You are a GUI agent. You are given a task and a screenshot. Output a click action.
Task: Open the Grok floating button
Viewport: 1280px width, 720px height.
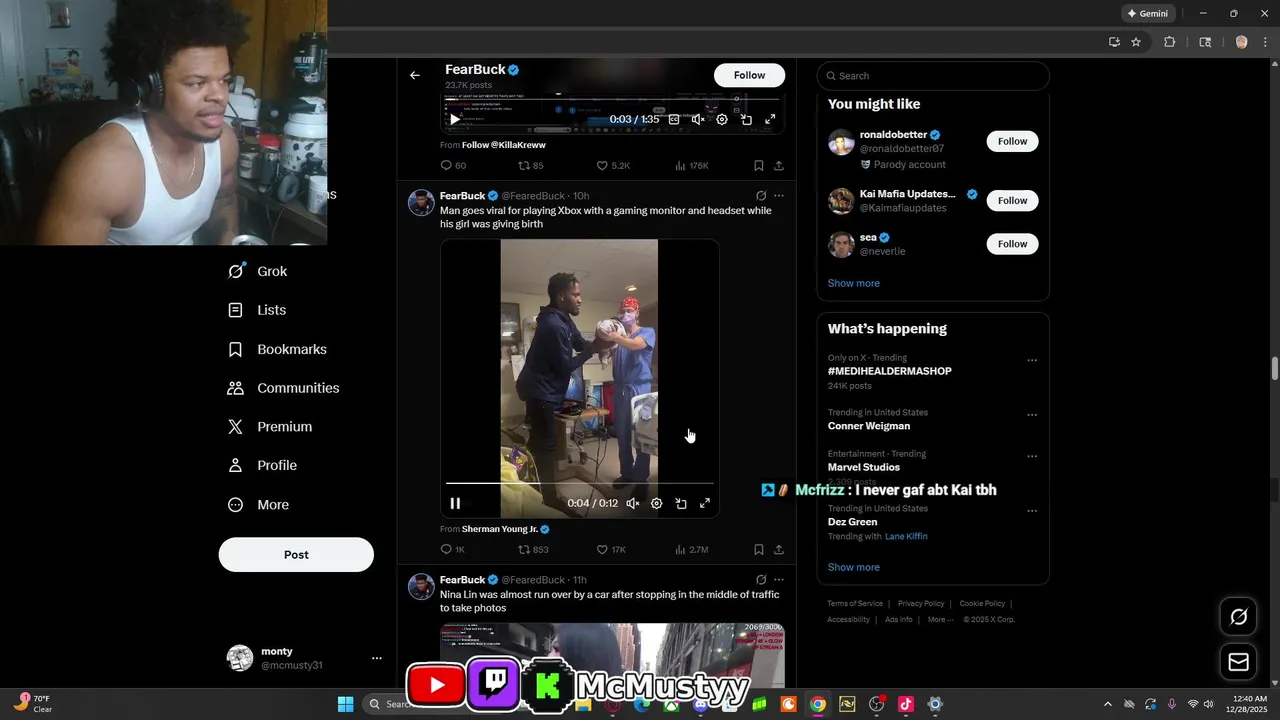click(1238, 617)
